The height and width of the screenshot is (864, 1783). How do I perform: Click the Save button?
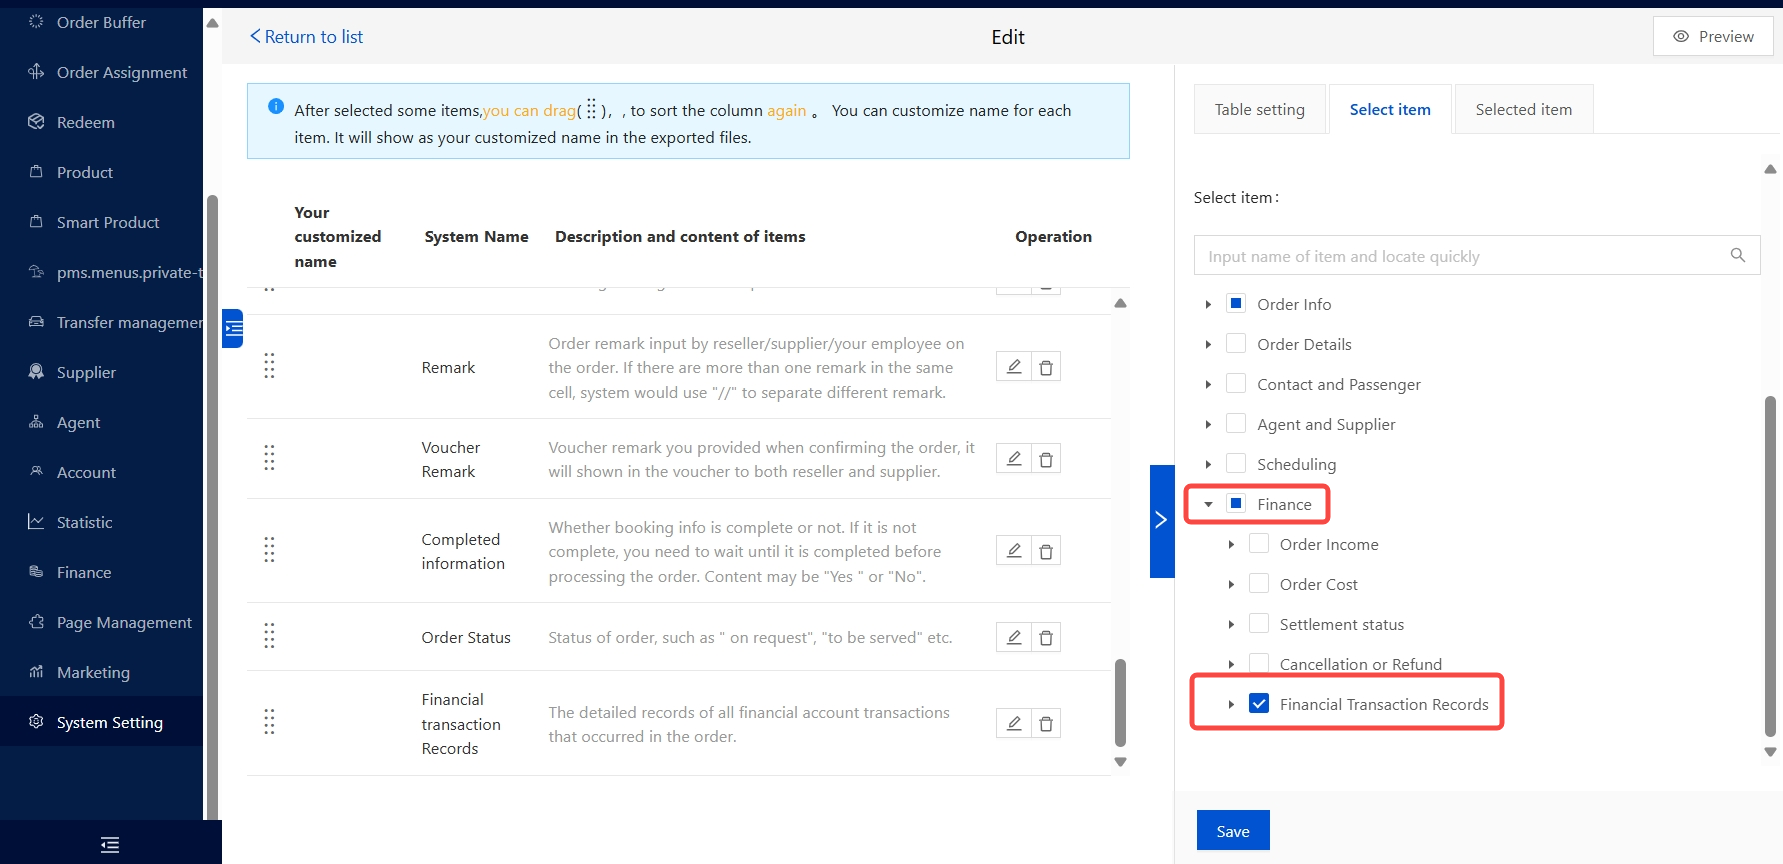[x=1232, y=831]
